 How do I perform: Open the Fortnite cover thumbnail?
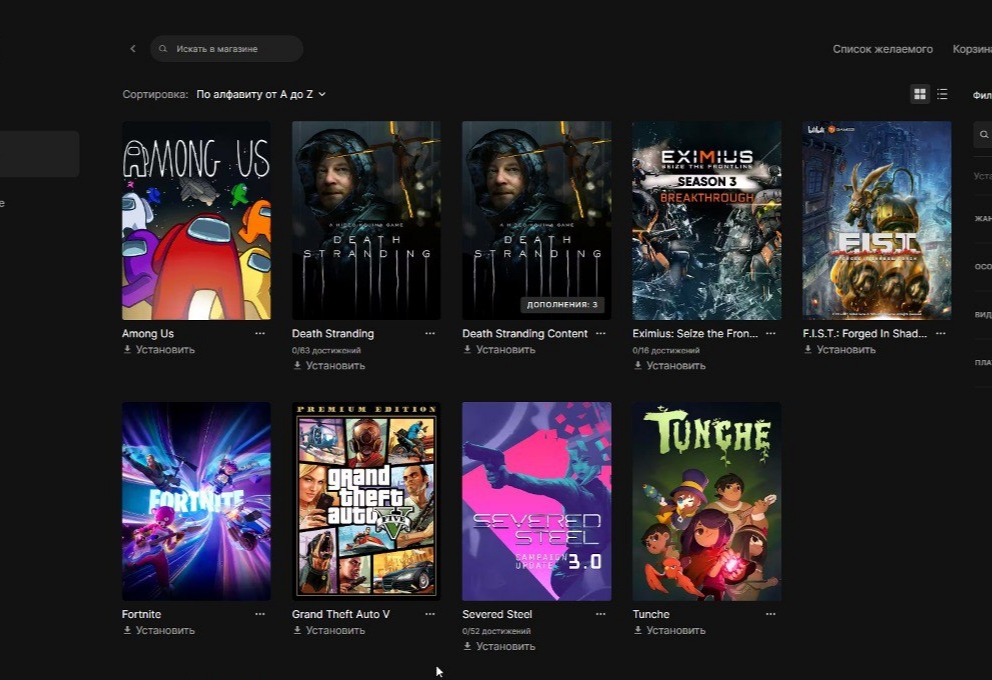(x=196, y=501)
